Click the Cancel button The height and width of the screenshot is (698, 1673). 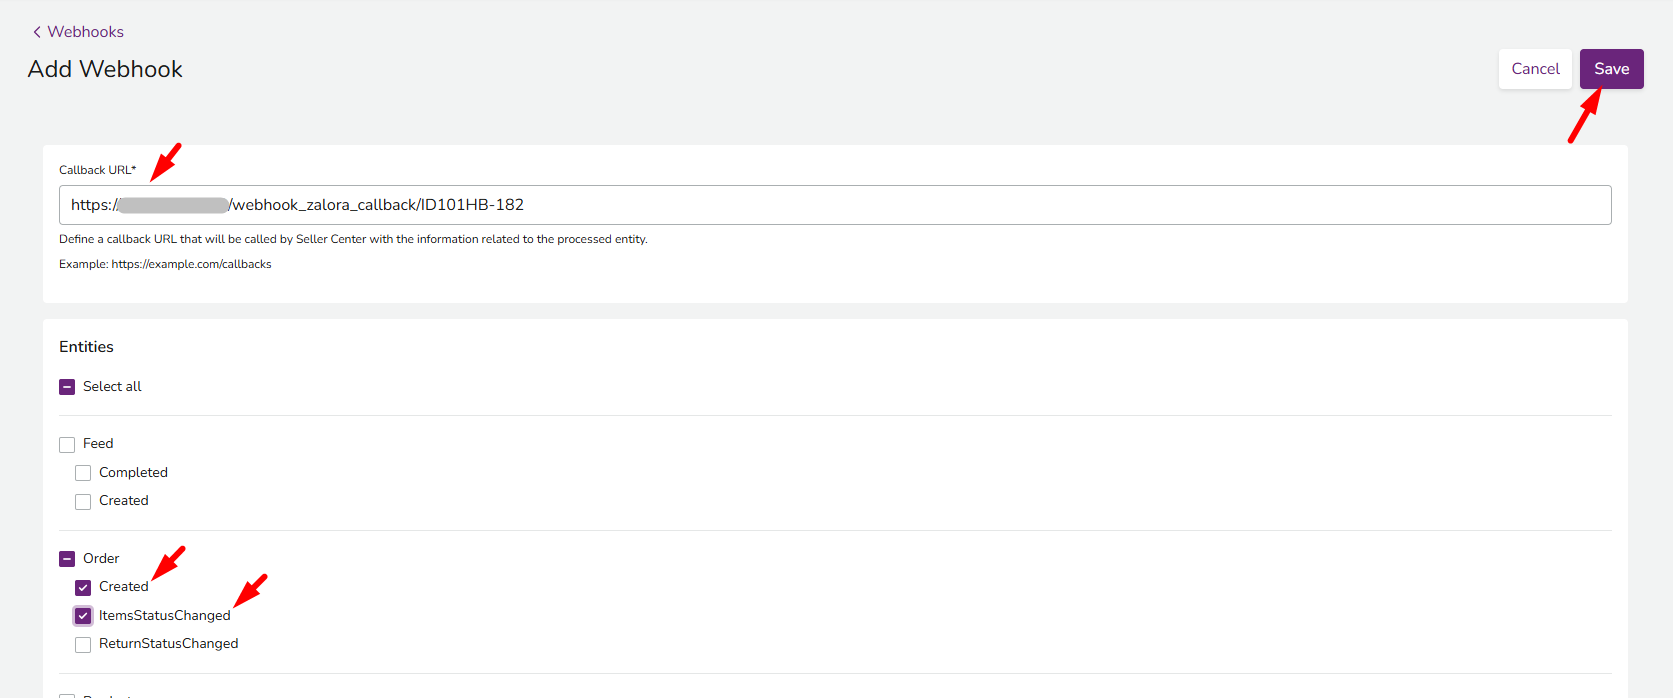click(1535, 69)
